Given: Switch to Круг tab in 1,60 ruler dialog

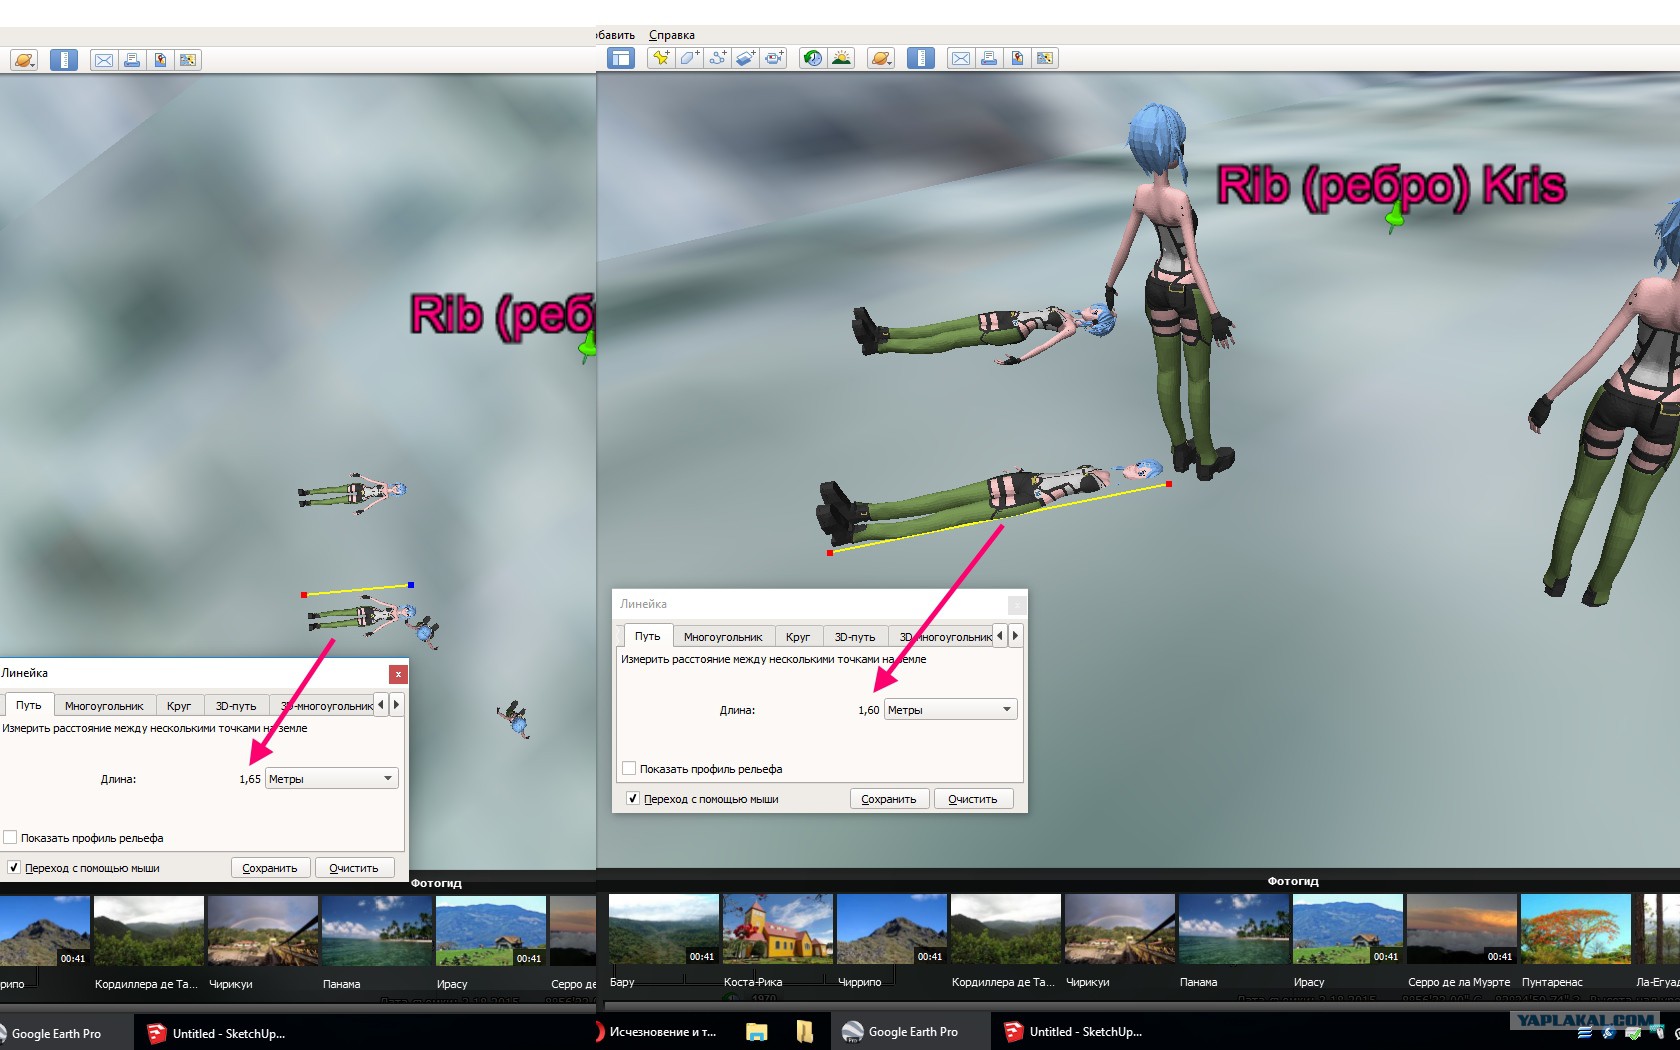Looking at the screenshot, I should (798, 637).
